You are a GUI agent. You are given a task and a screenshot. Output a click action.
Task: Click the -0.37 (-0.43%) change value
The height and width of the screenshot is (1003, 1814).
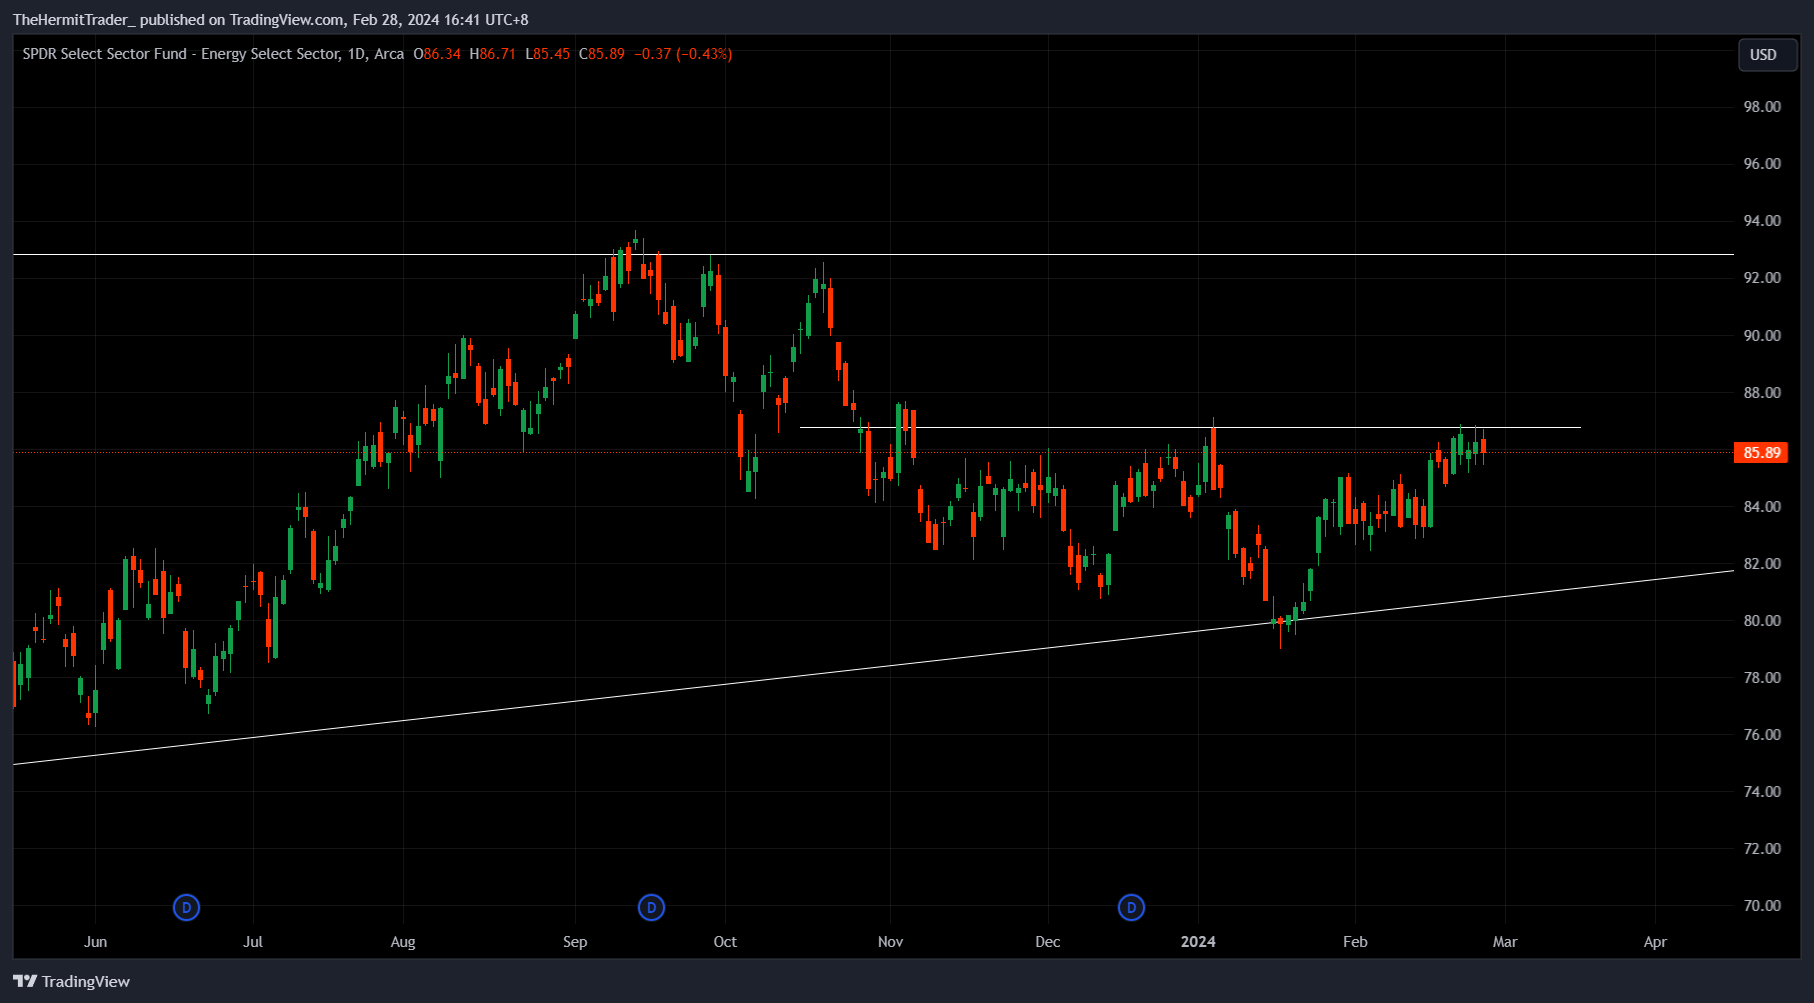(683, 54)
